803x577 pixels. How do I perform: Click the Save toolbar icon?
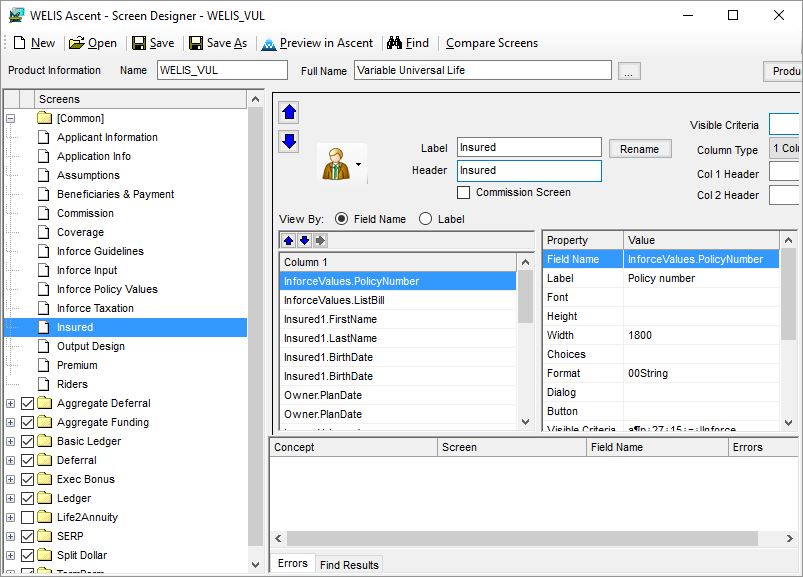(x=139, y=43)
